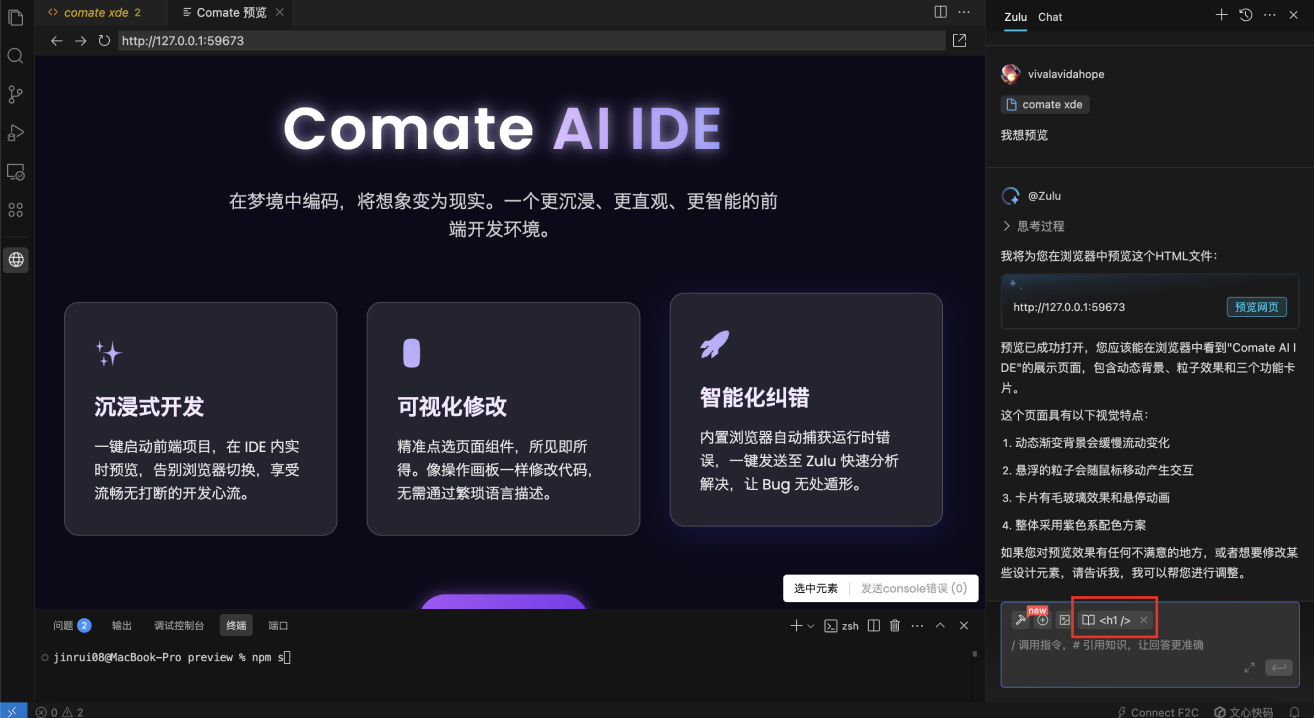Screen dimensions: 1314x718
Task: Reload the preview page
Action: coord(104,41)
